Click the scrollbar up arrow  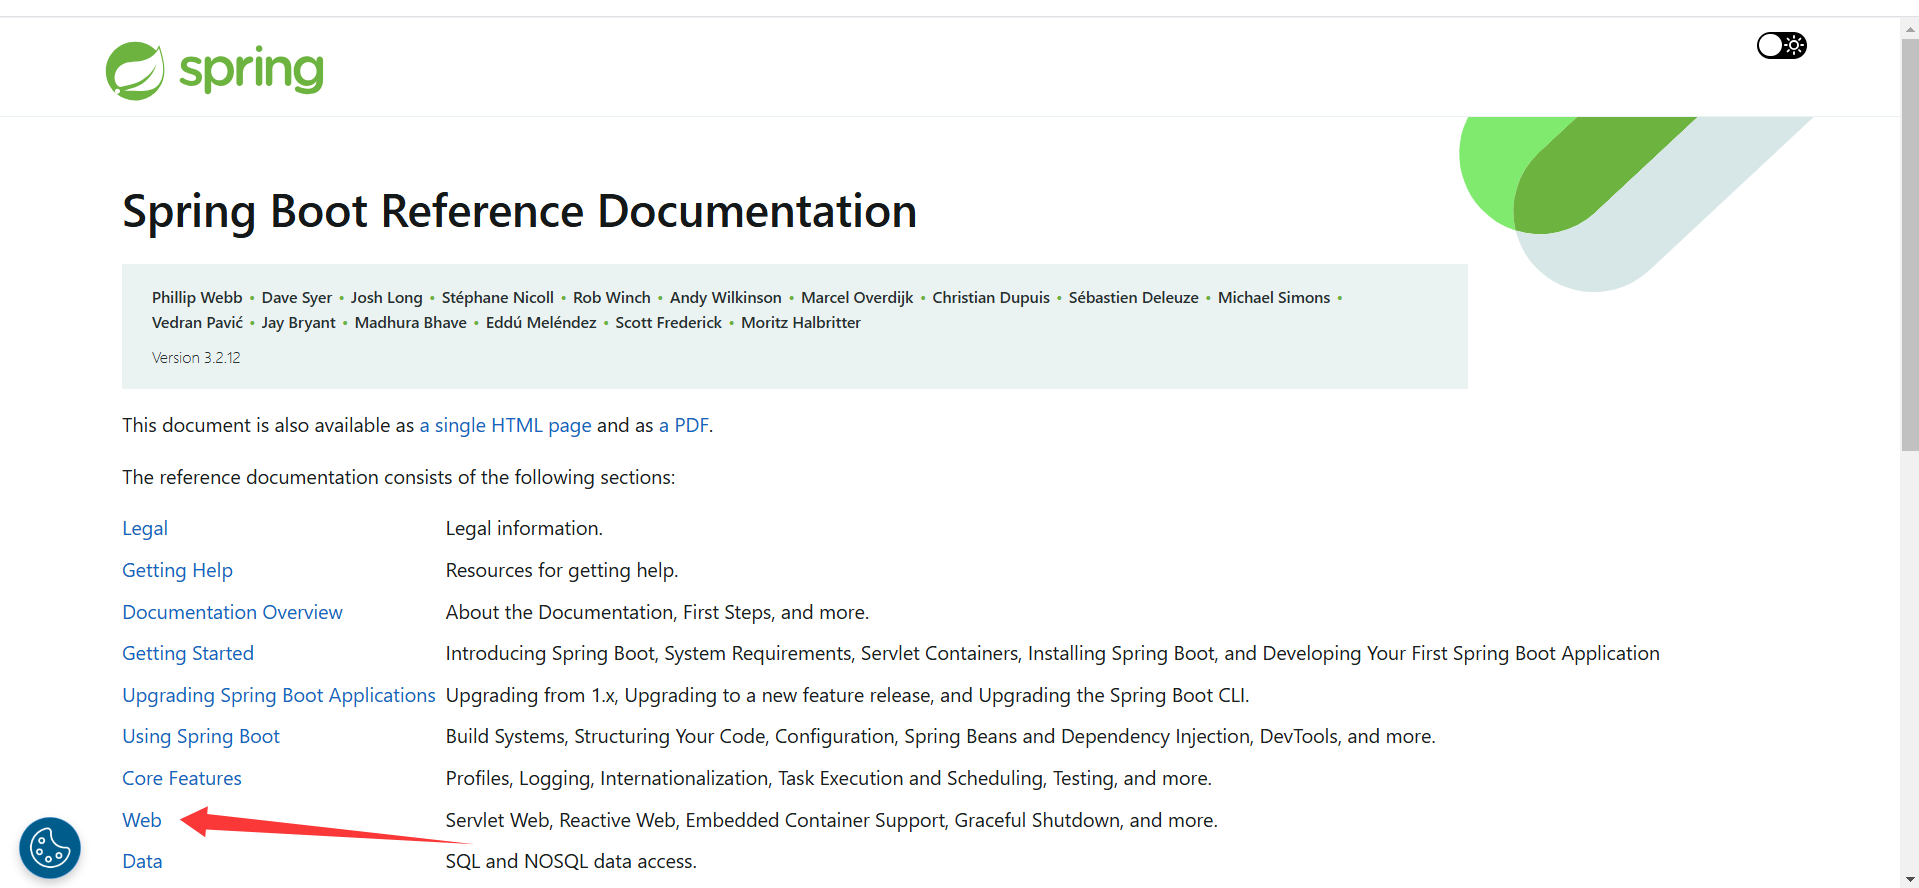point(1909,28)
